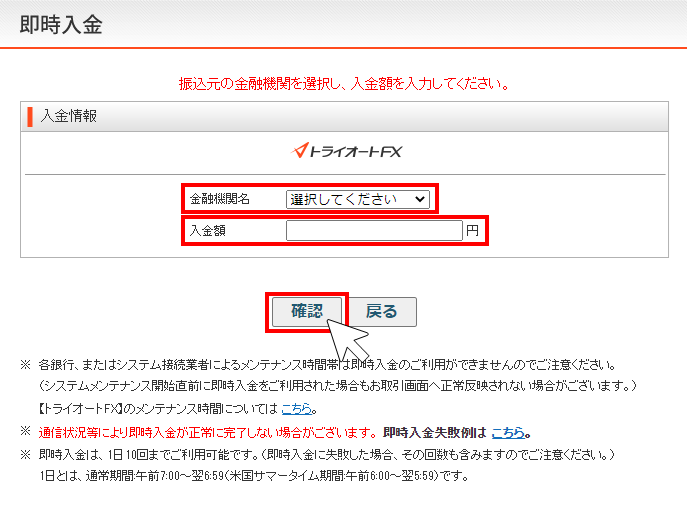
Task: Click the 円 unit text
Action: (x=472, y=230)
